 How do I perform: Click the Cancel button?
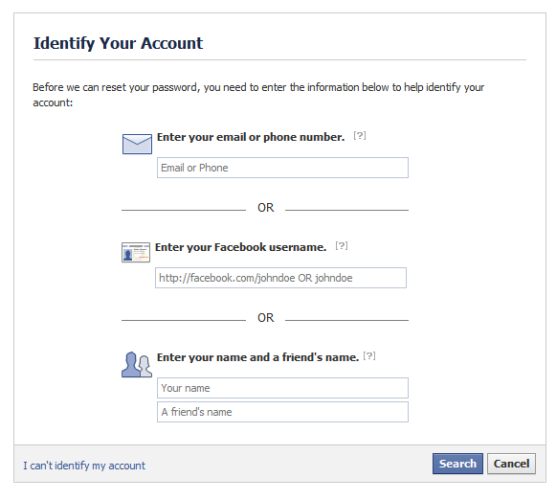tap(511, 464)
